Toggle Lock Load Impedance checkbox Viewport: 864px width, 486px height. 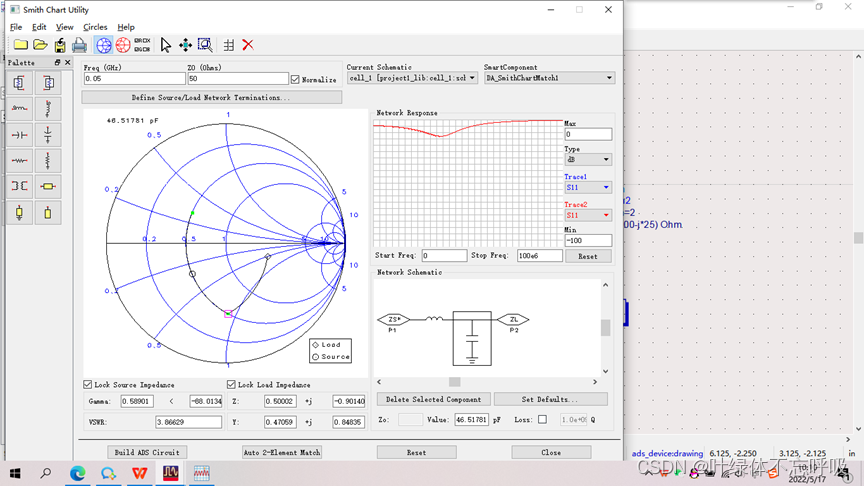231,385
